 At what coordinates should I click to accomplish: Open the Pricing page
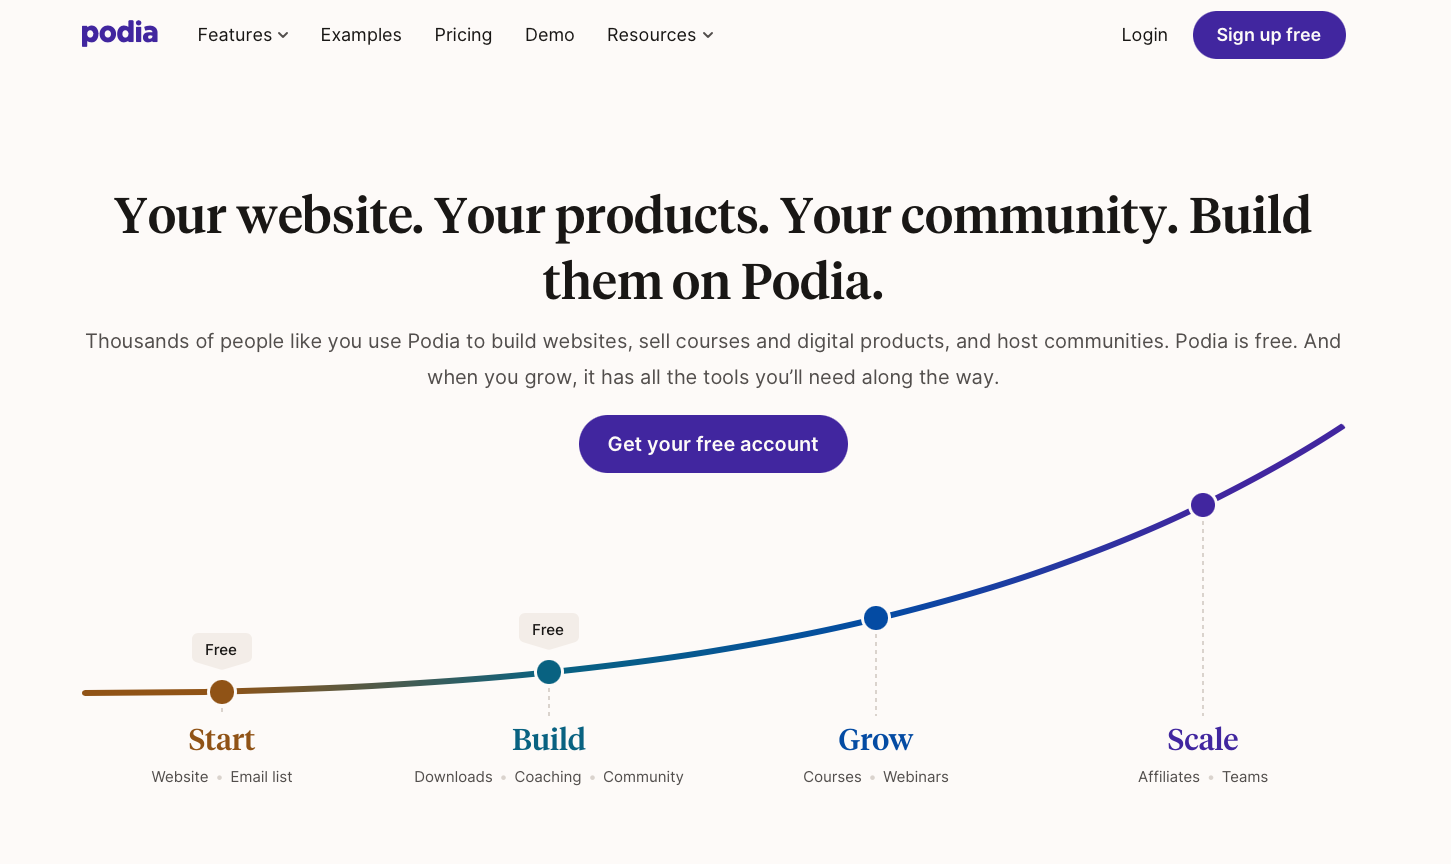coord(463,35)
